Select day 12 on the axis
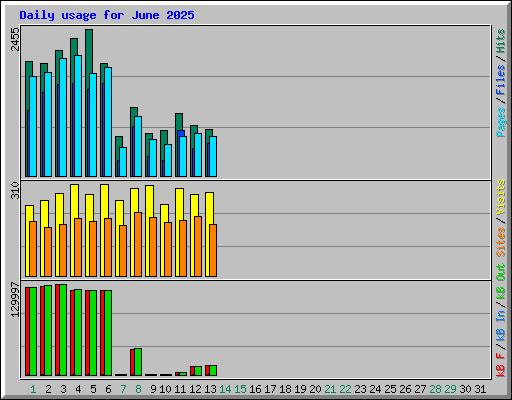This screenshot has width=512, height=400. (x=195, y=389)
